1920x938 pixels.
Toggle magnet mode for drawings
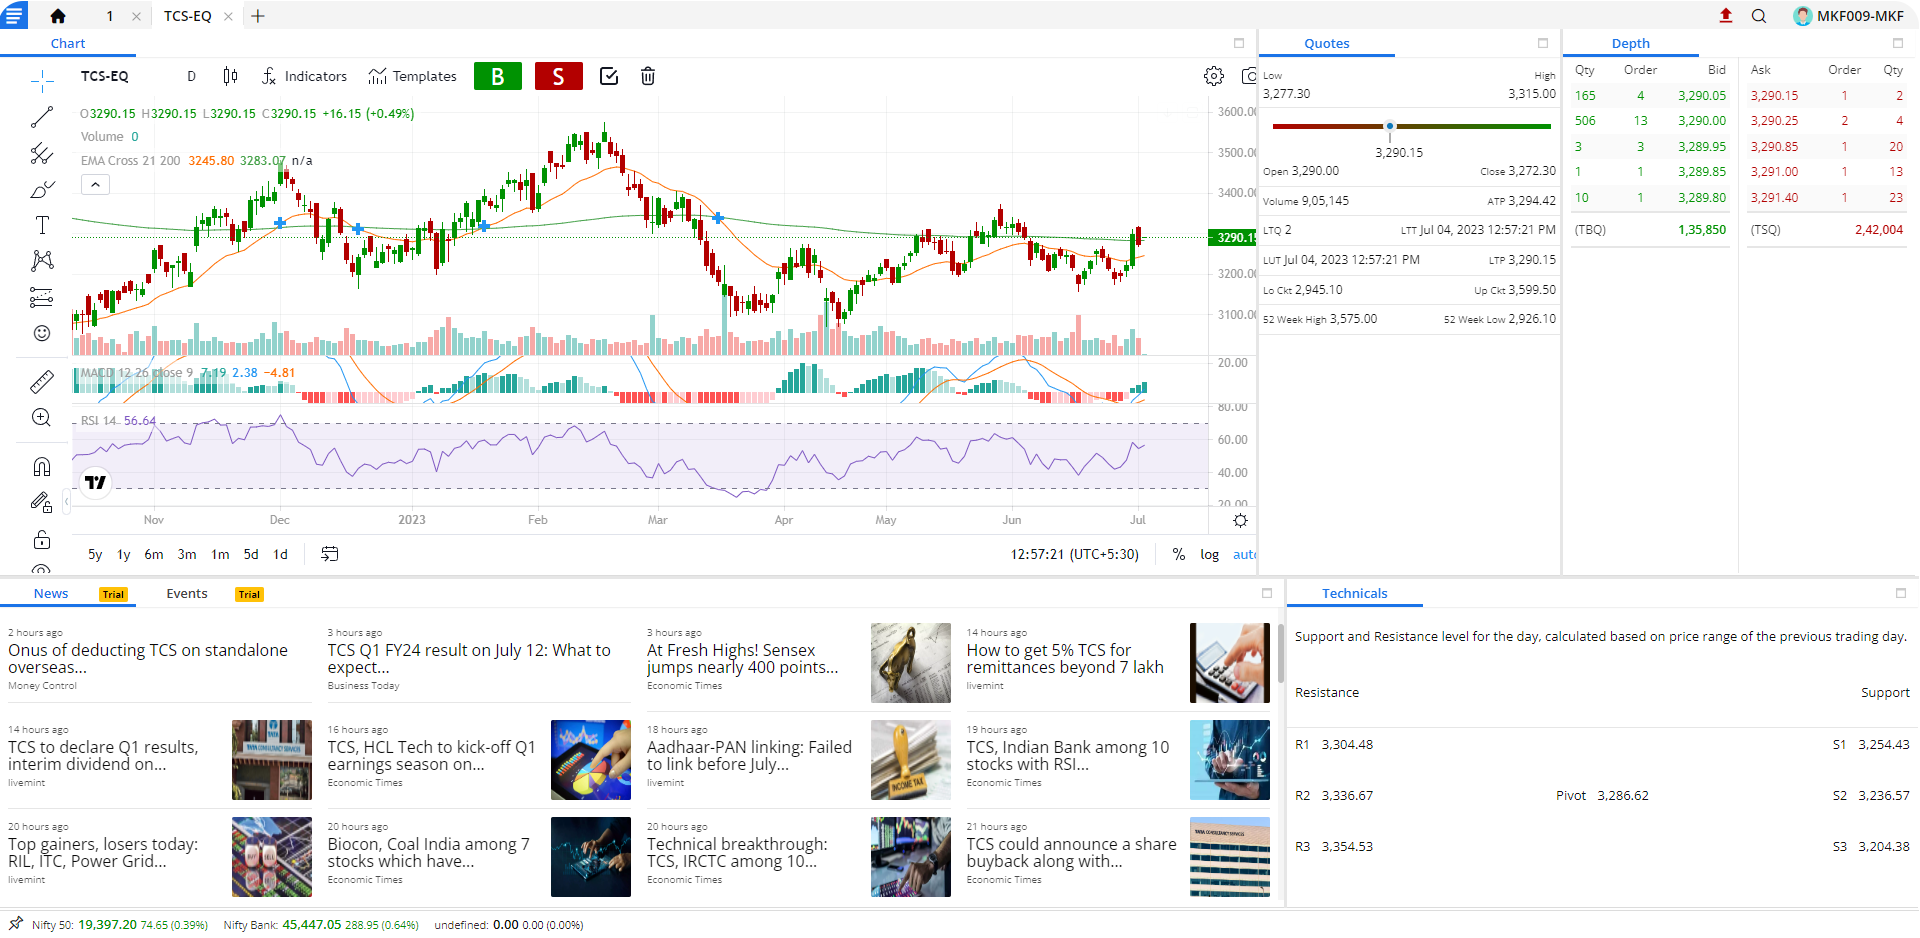42,467
